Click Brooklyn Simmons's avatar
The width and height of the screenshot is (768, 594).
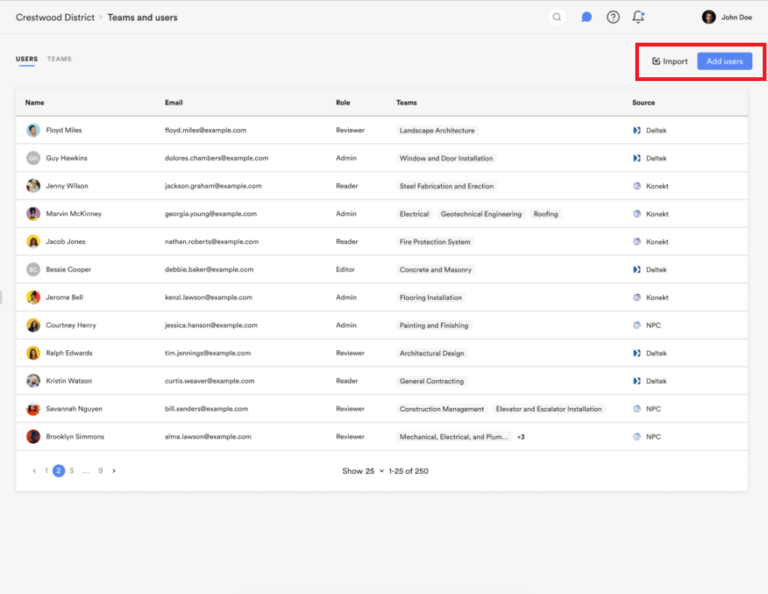[x=33, y=436]
